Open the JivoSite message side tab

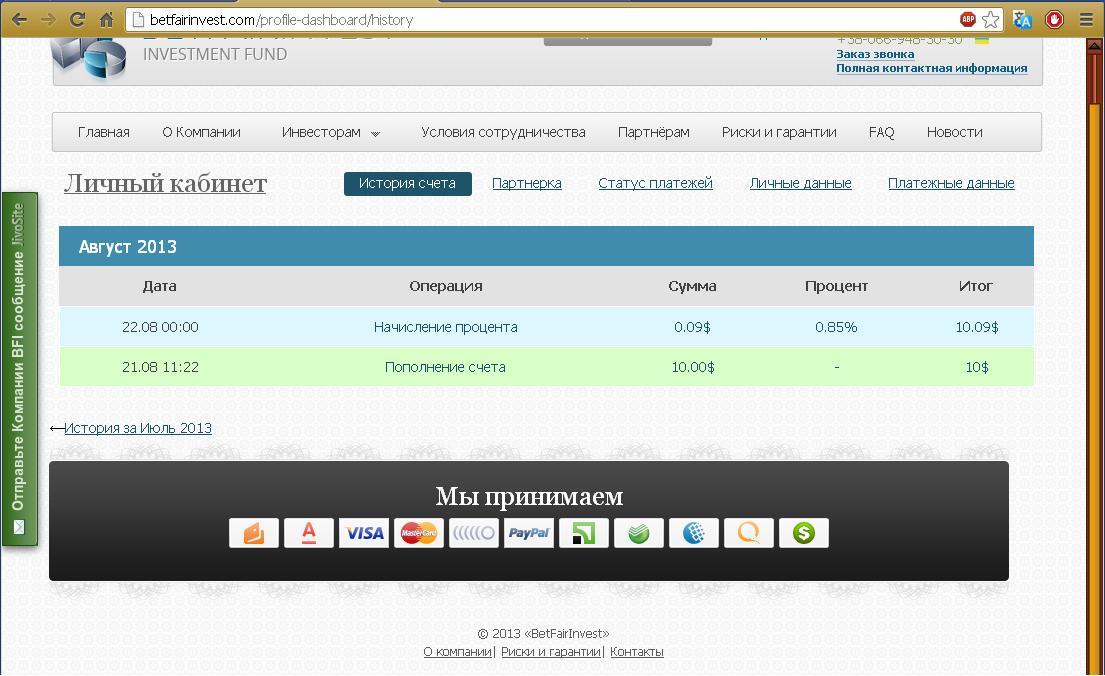(19, 369)
